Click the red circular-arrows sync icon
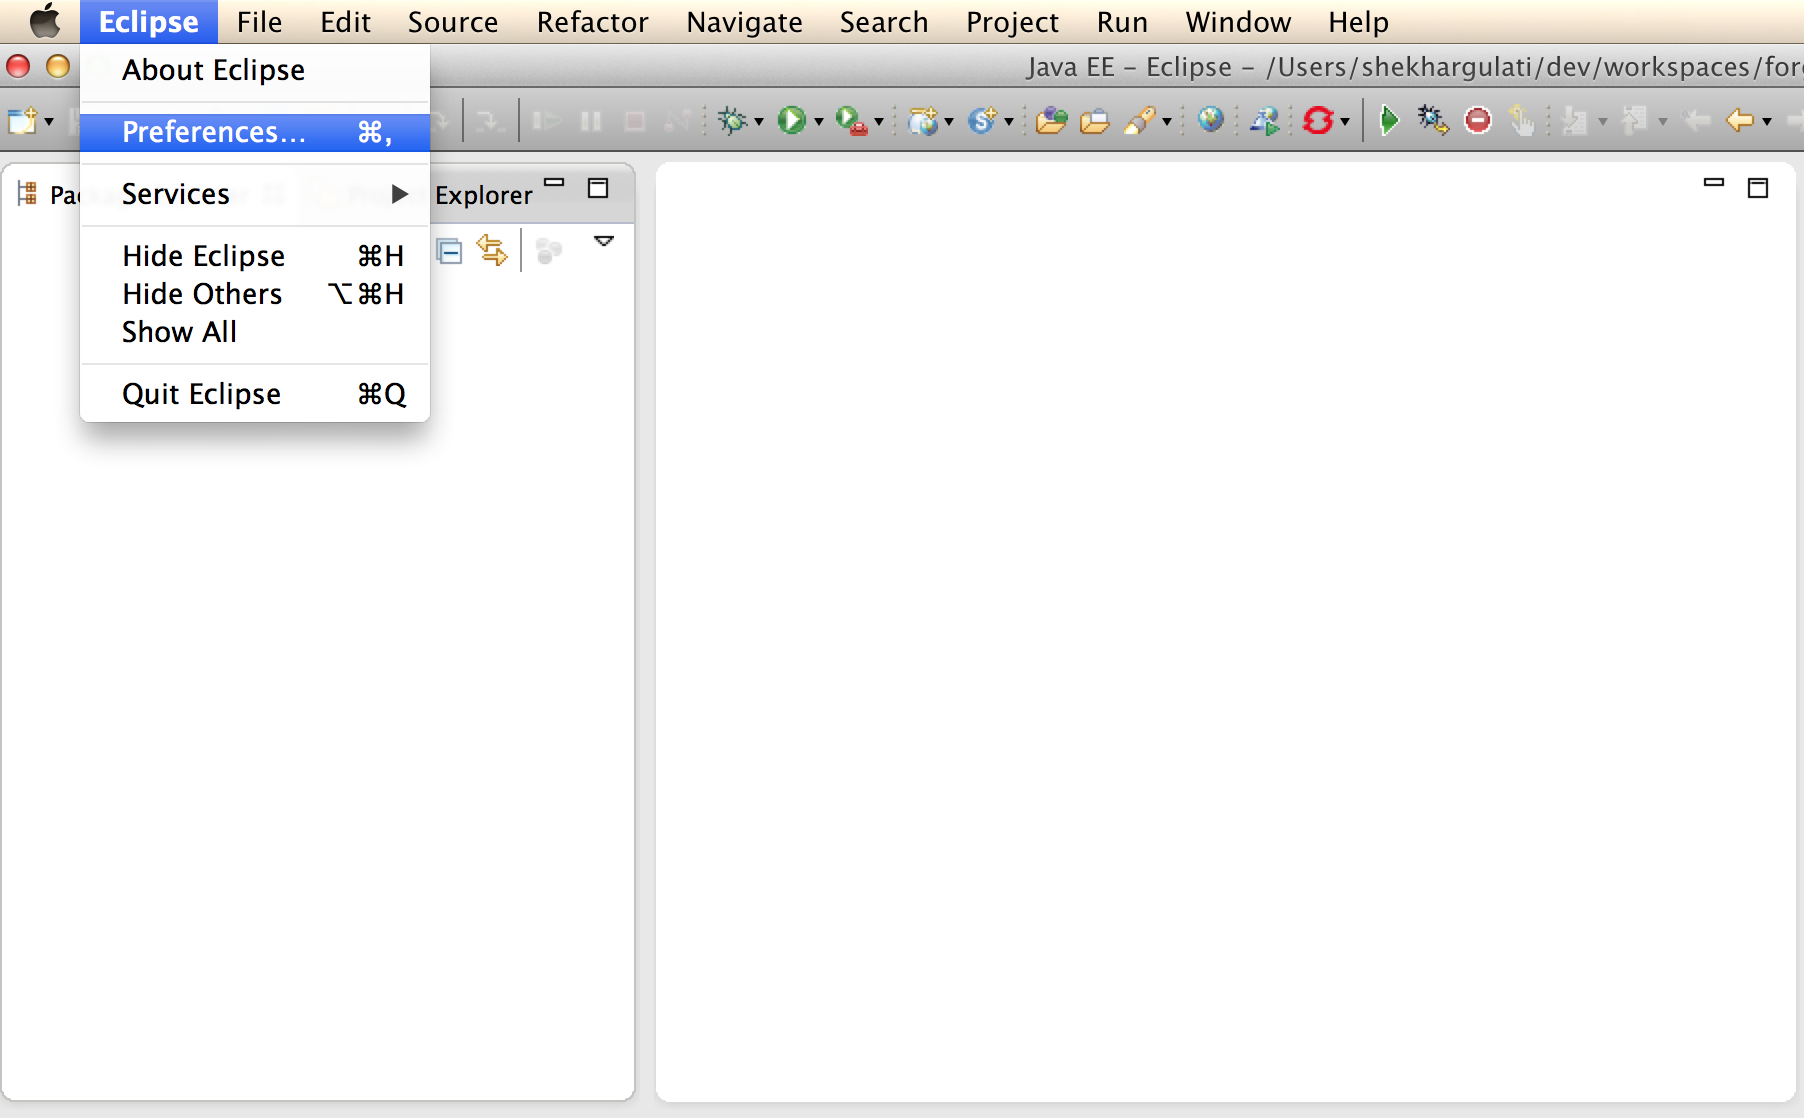Viewport: 1804px width, 1118px height. pos(1318,121)
